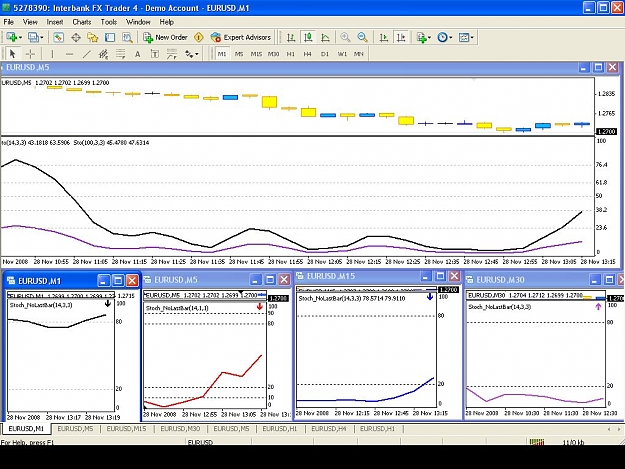Viewport: 625px width, 469px height.
Task: Switch to M15 timeframe button
Action: 256,54
